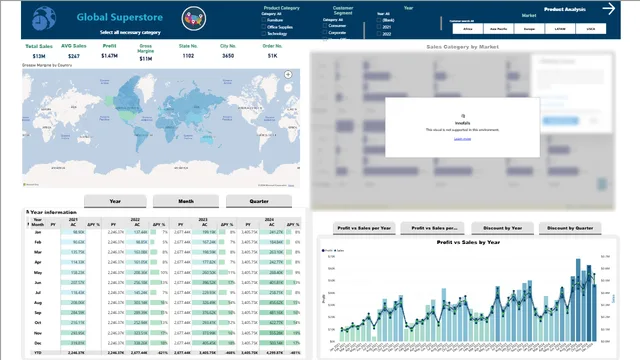This screenshot has height=360, width=640.
Task: Click the 2024 column header in table
Action: [x=269, y=219]
